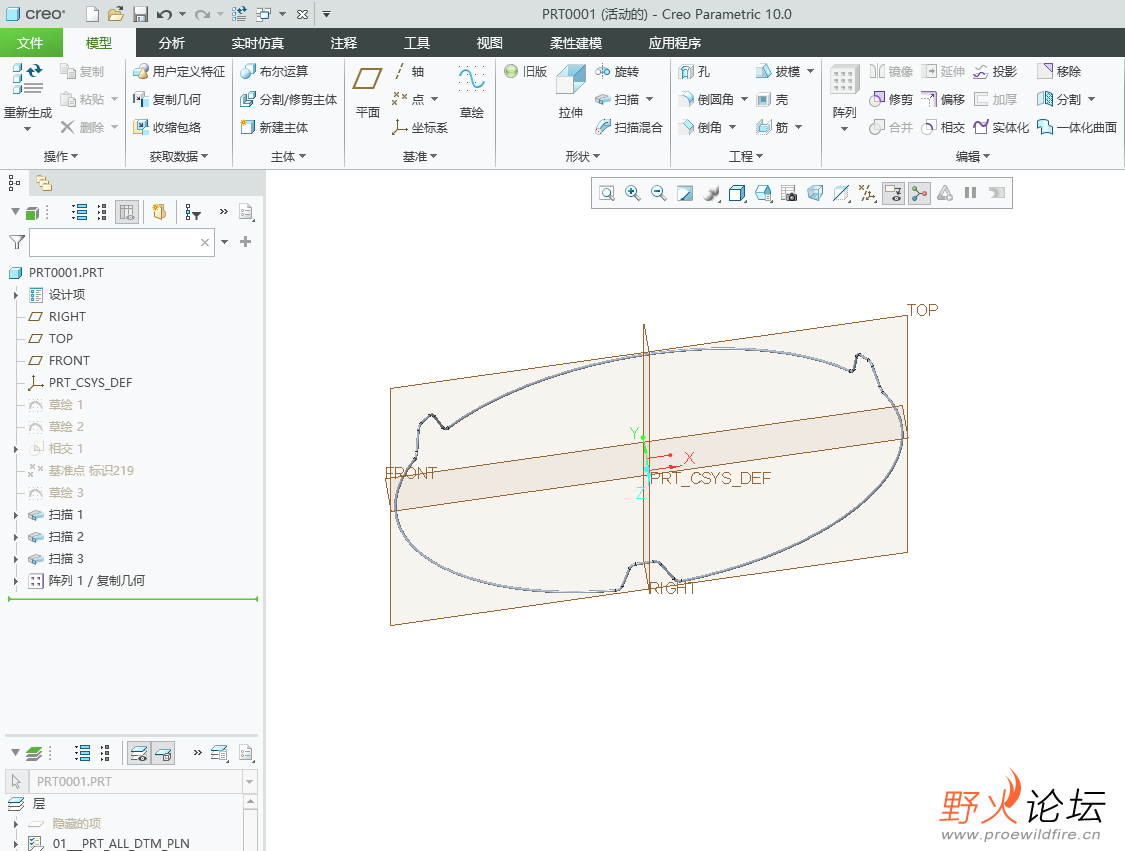Open the Shapes (形状) group dropdown
Viewport: 1125px width, 851px height.
point(583,156)
